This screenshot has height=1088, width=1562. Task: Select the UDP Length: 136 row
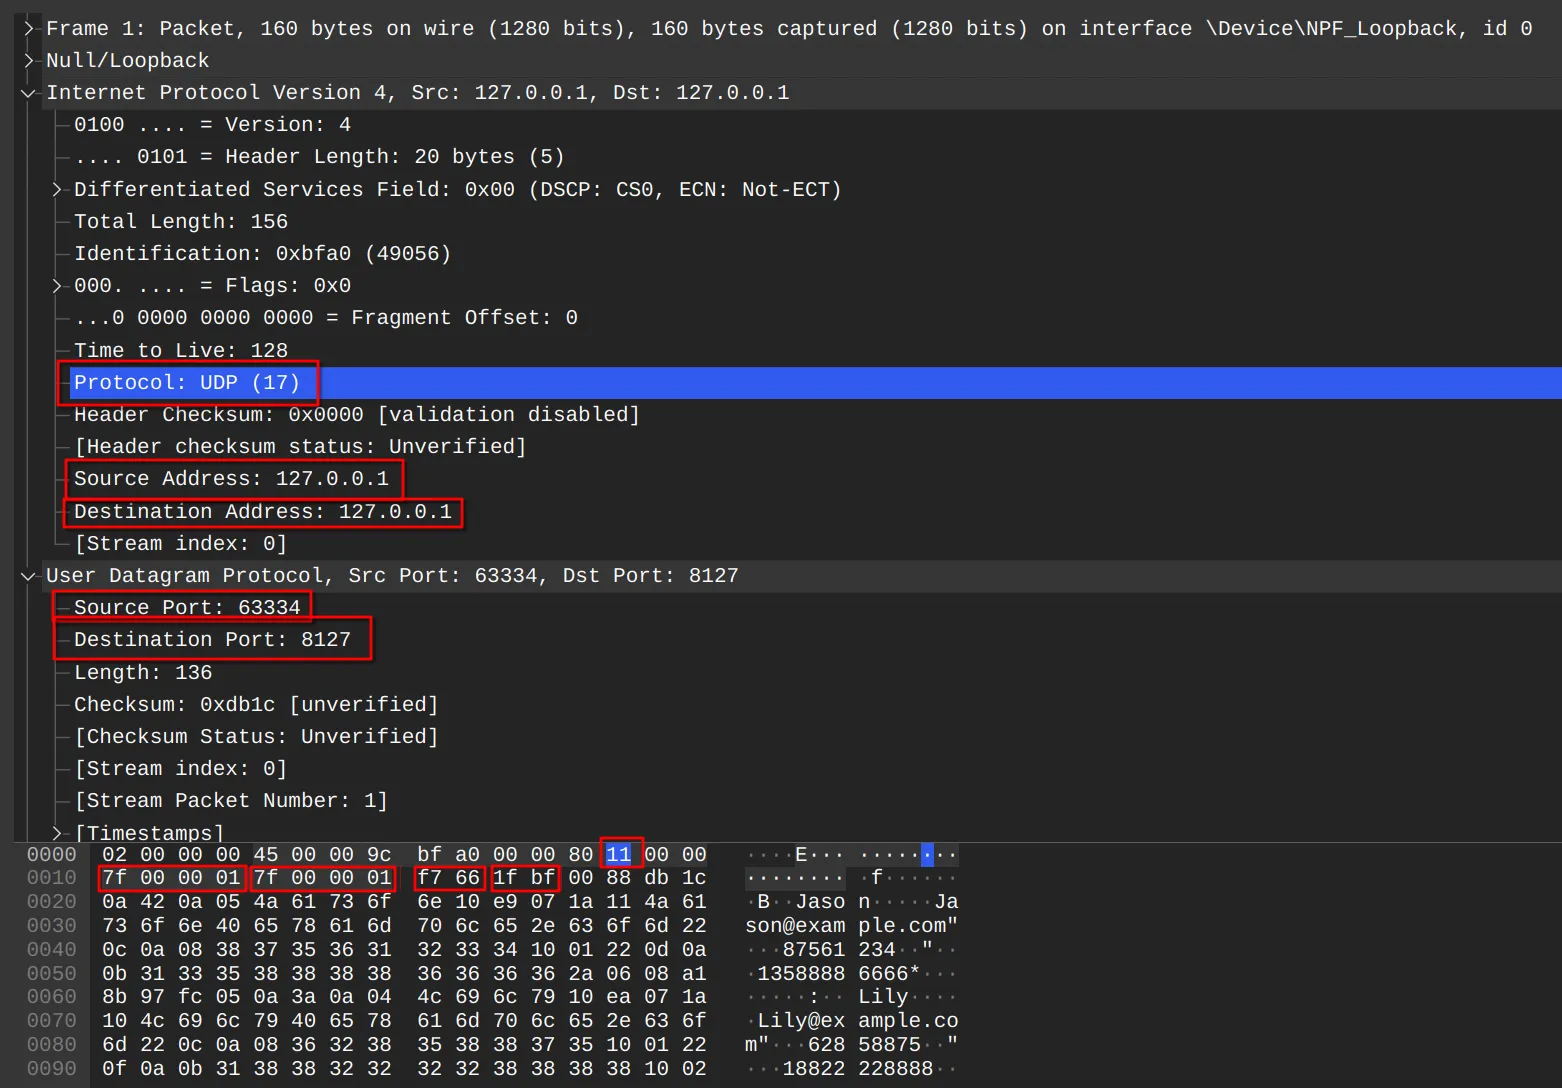click(x=143, y=673)
